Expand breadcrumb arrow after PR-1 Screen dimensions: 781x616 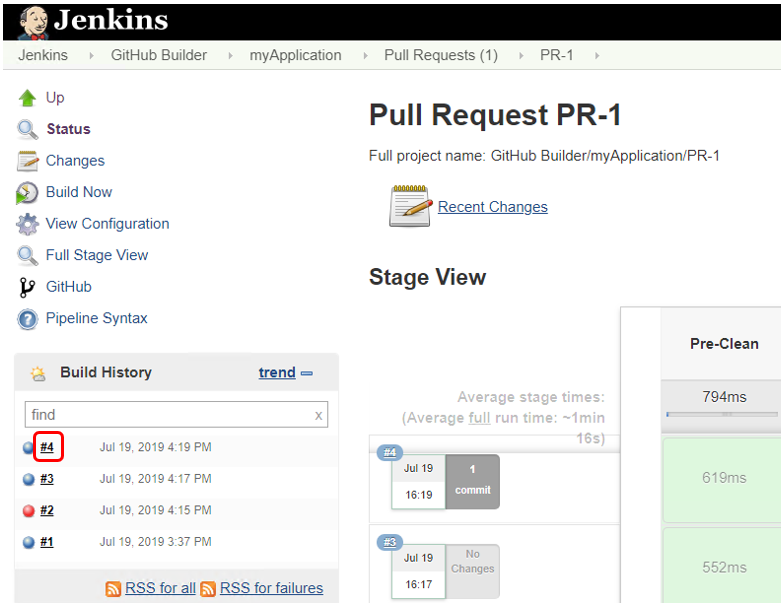tap(597, 56)
